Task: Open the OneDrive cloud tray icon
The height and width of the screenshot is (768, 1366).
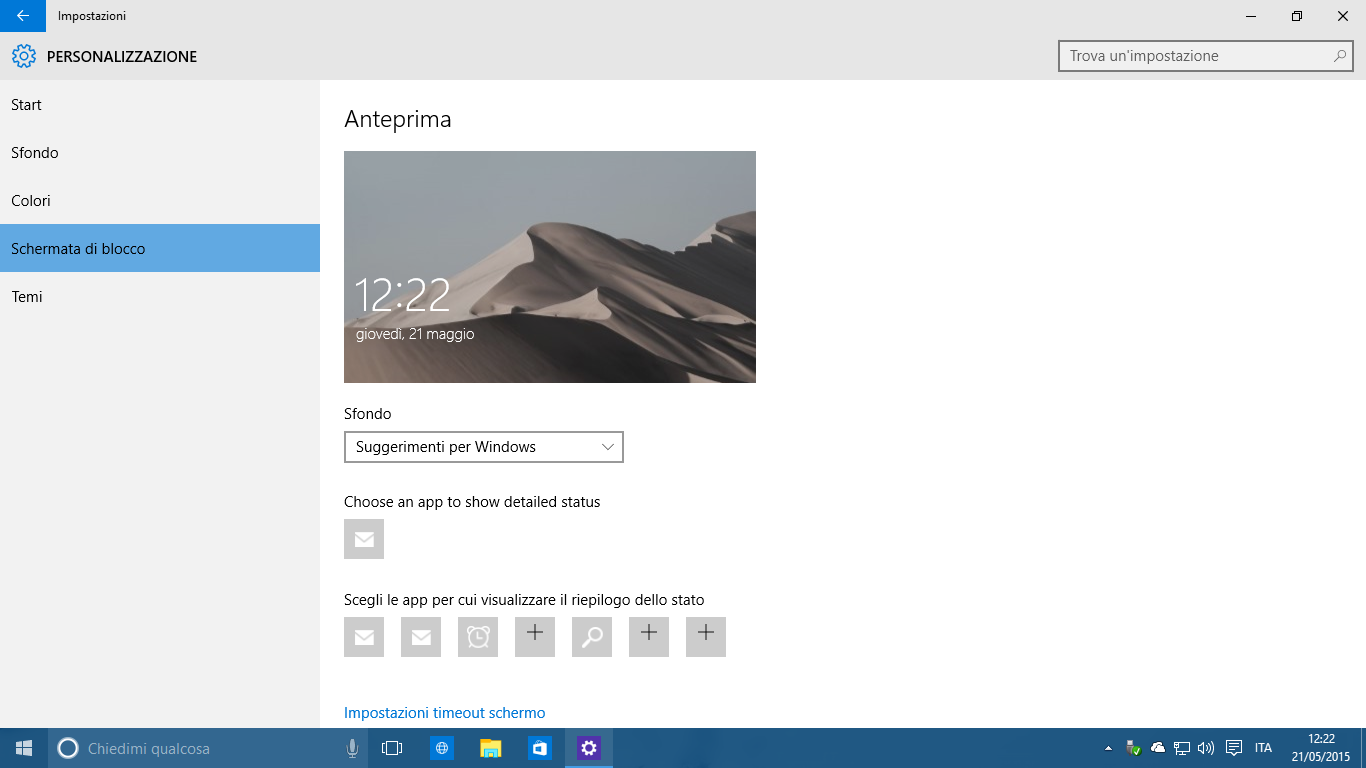Action: click(1158, 748)
